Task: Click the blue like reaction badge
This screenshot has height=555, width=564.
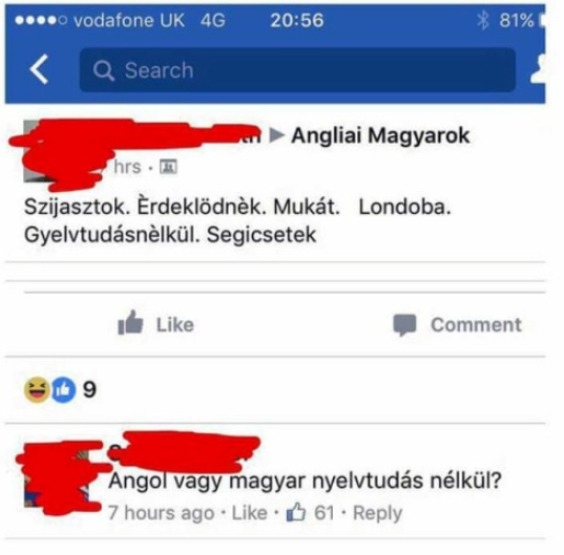Action: 64,390
